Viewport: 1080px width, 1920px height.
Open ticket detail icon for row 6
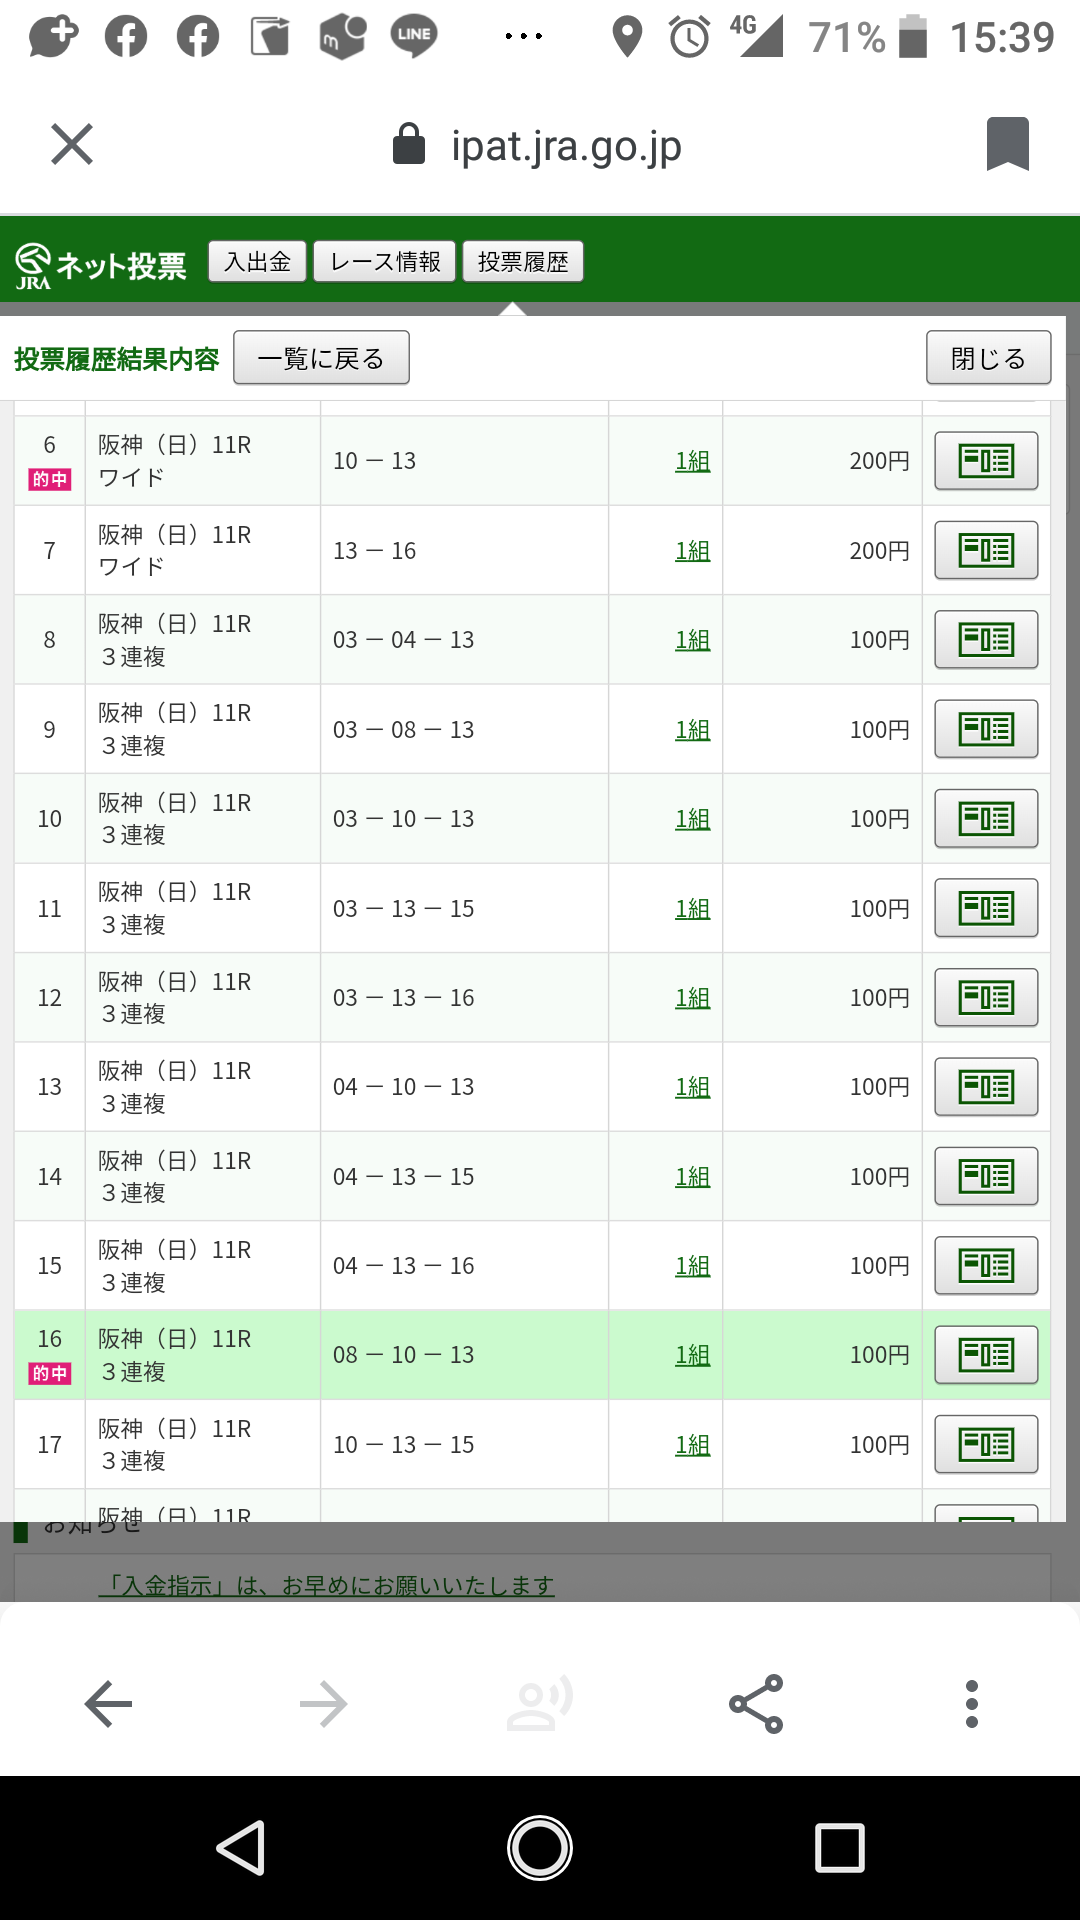(986, 461)
